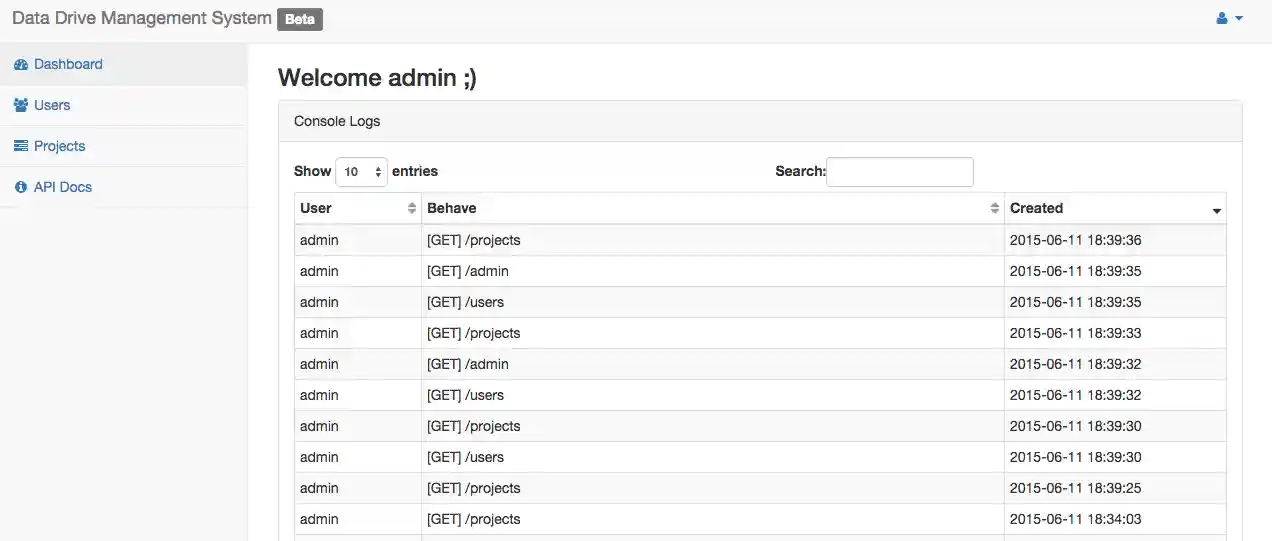Click the Projects list icon

pyautogui.click(x=21, y=146)
